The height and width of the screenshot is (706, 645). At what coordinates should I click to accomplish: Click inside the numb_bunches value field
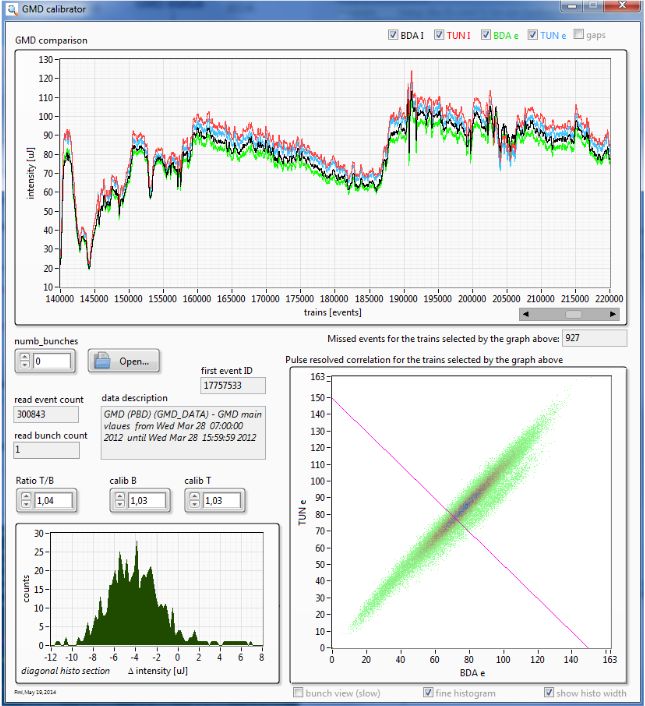(52, 361)
